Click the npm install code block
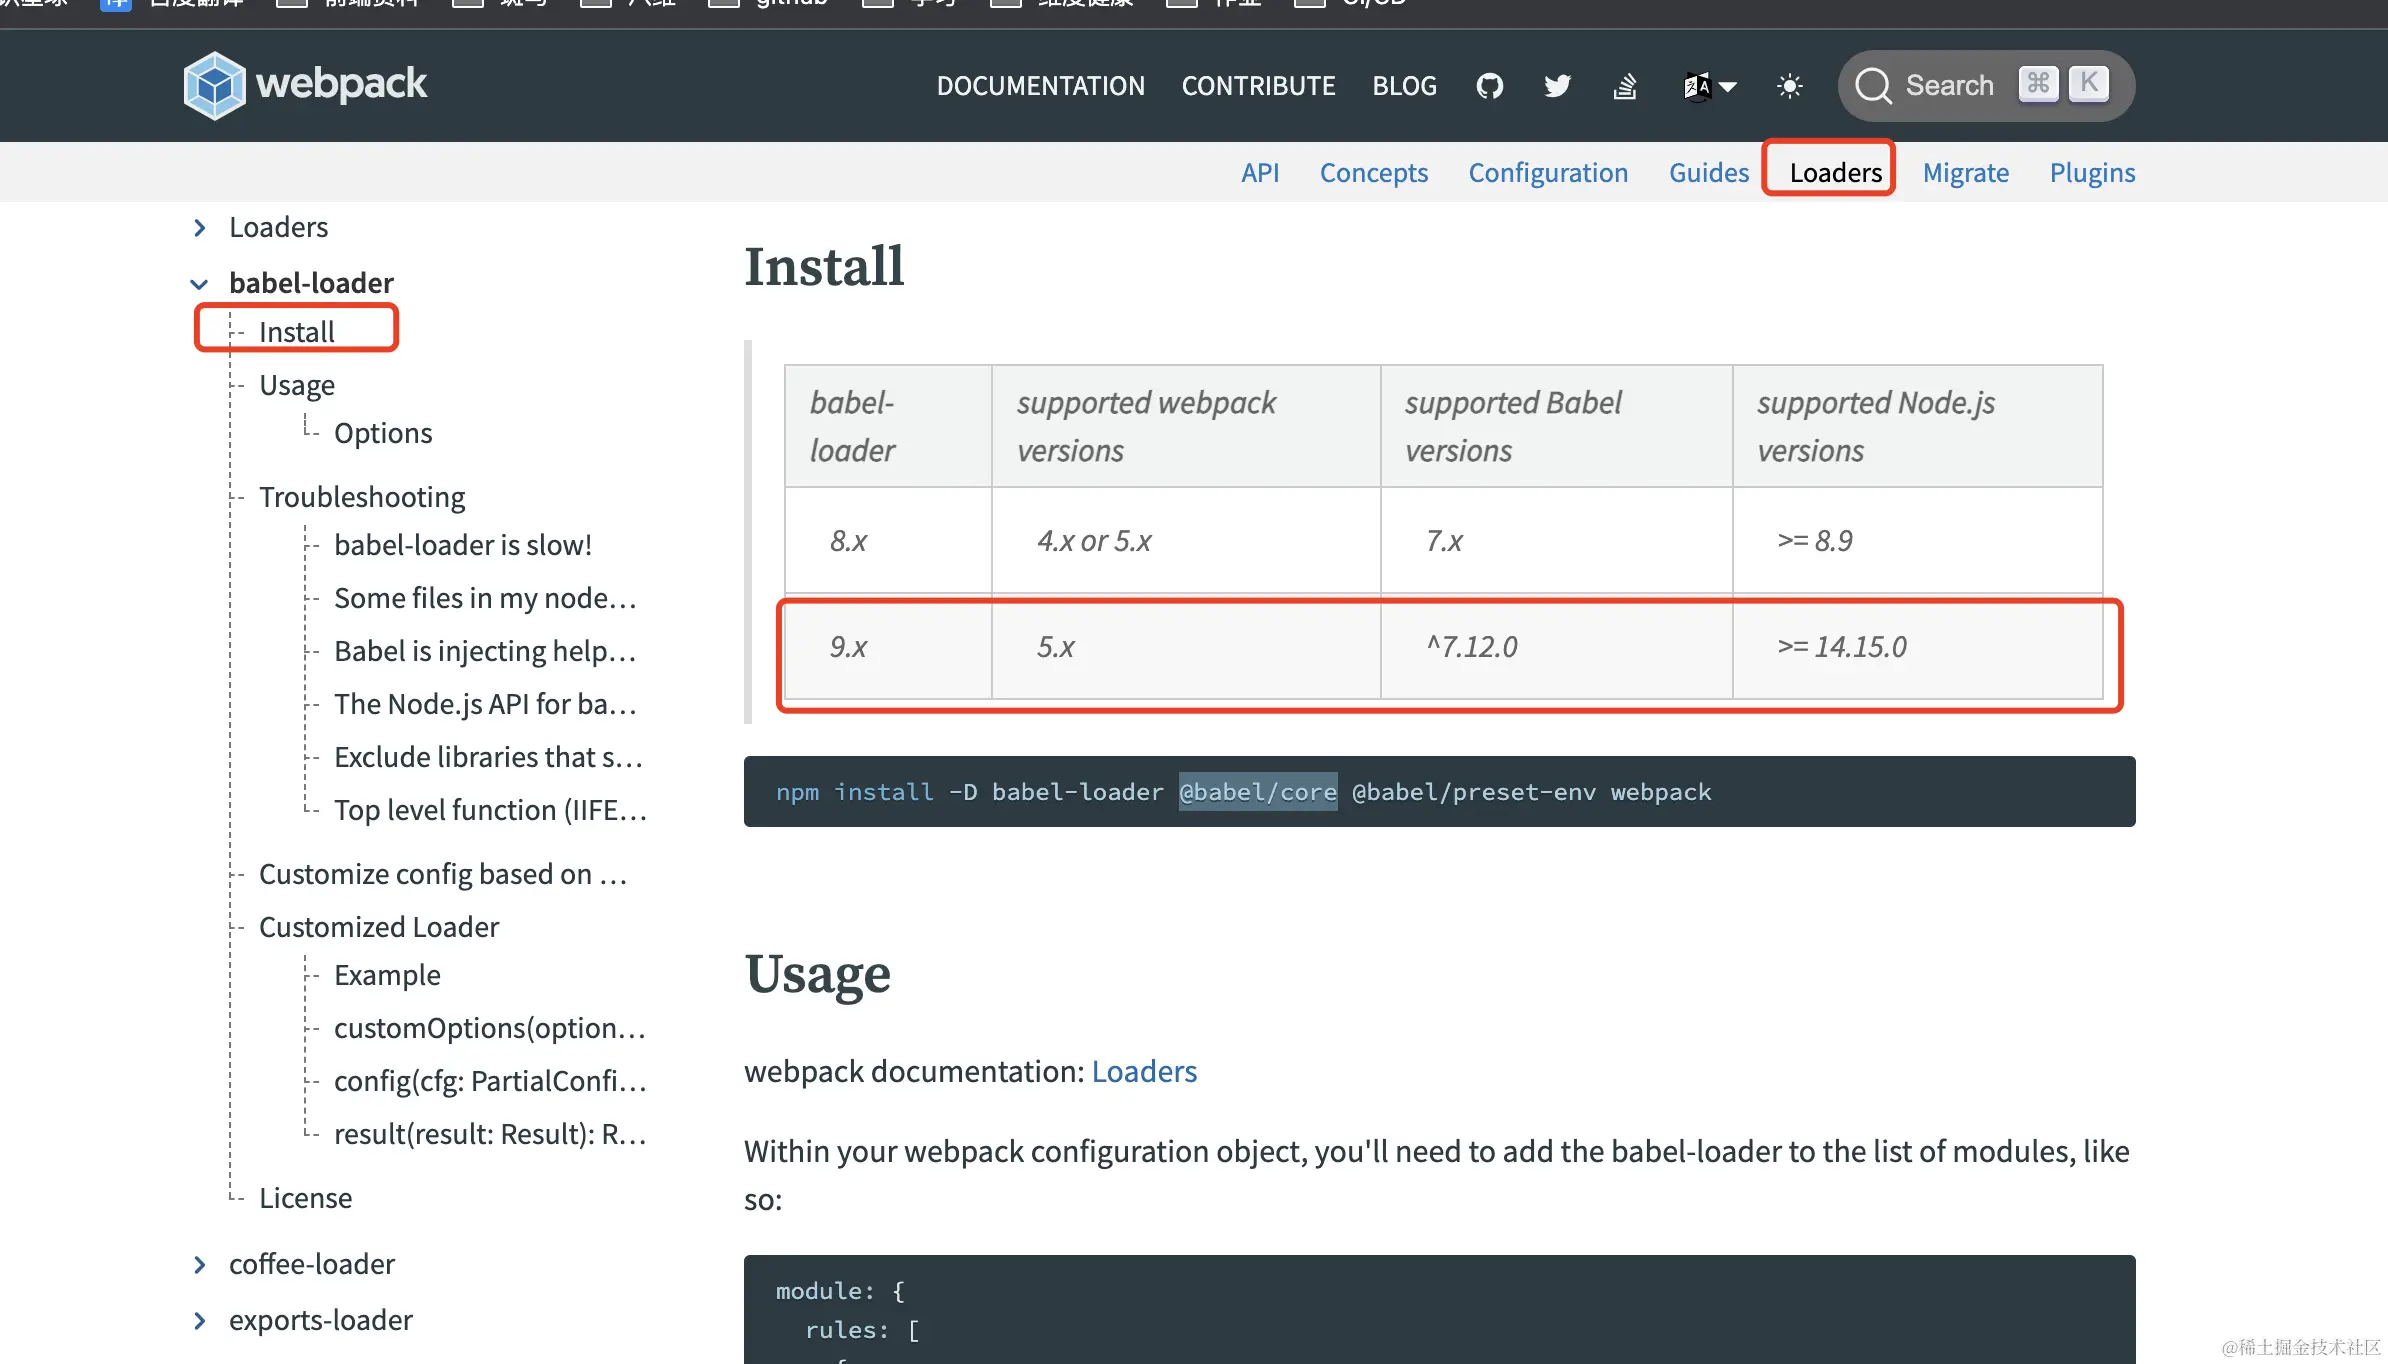Viewport: 2388px width, 1364px height. point(1439,792)
